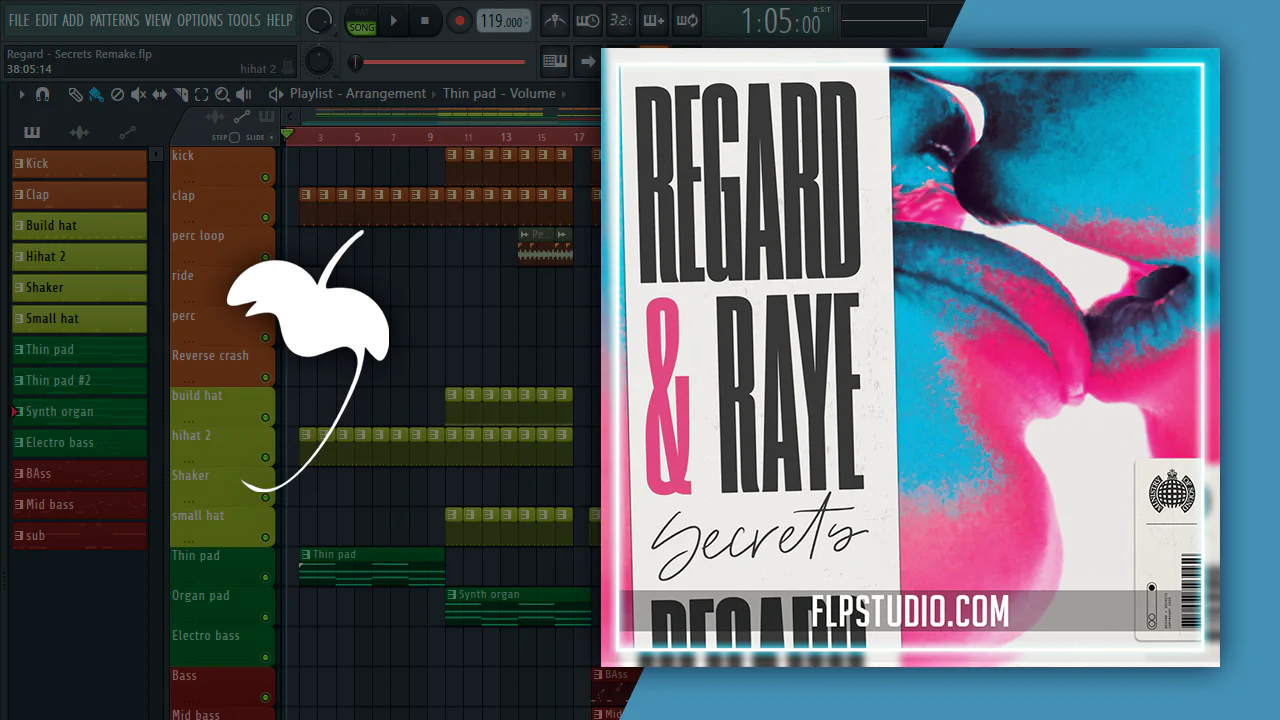Click the audio waveform icon above track headers
The height and width of the screenshot is (720, 1280).
[216, 117]
